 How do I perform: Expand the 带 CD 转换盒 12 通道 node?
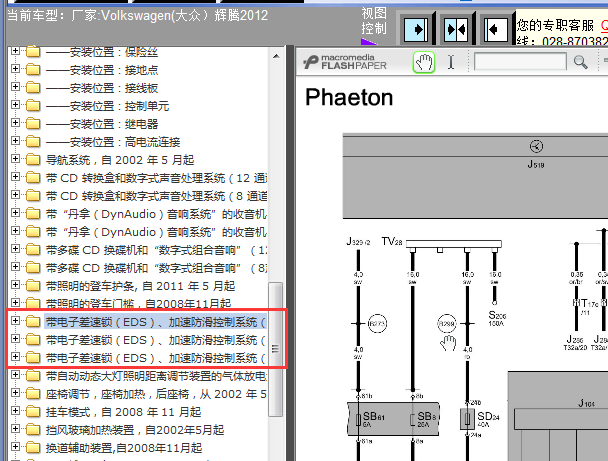coord(15,176)
